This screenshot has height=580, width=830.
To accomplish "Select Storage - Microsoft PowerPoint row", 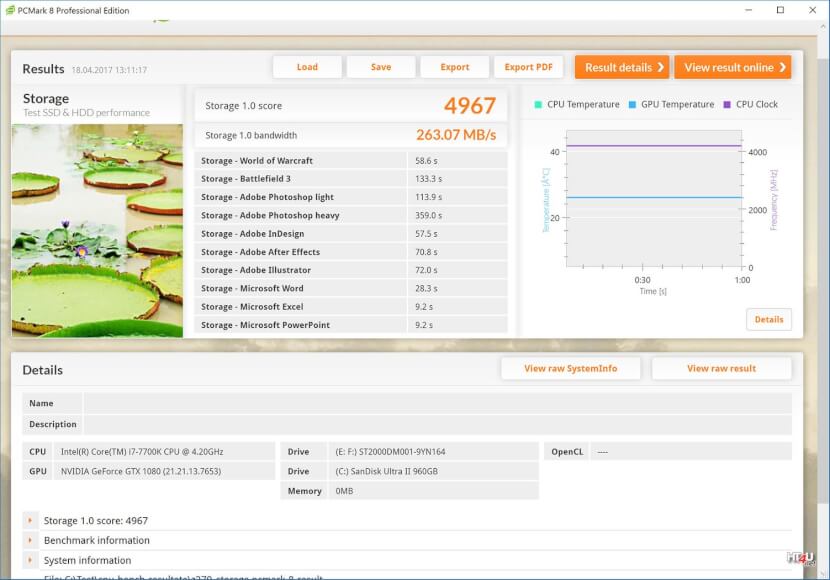I will (x=351, y=325).
